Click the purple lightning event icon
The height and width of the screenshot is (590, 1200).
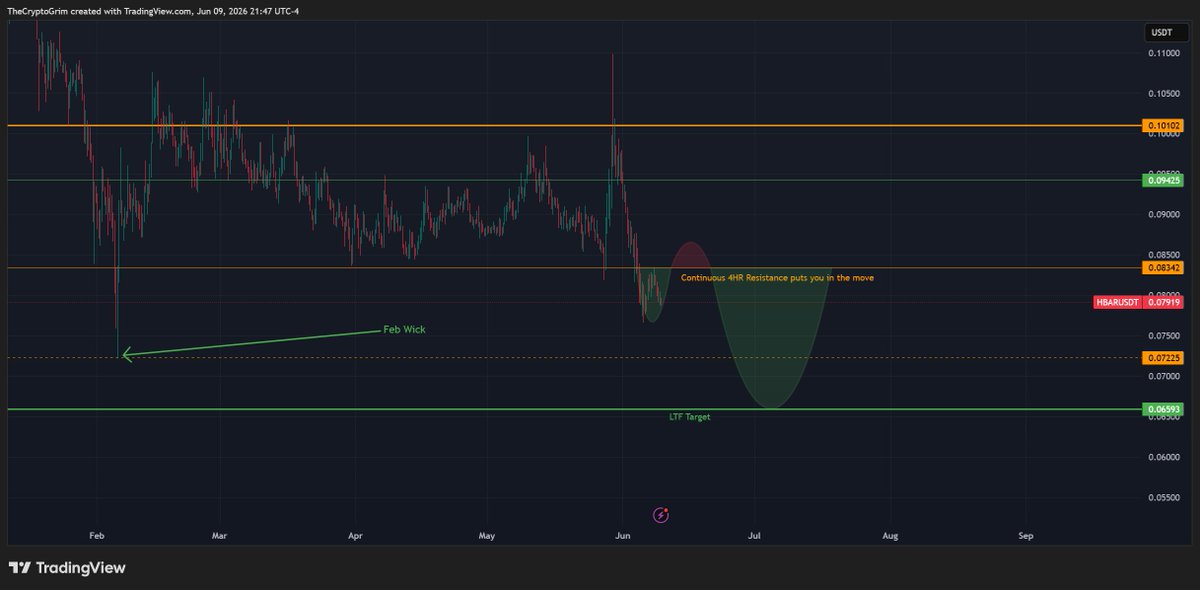[661, 515]
